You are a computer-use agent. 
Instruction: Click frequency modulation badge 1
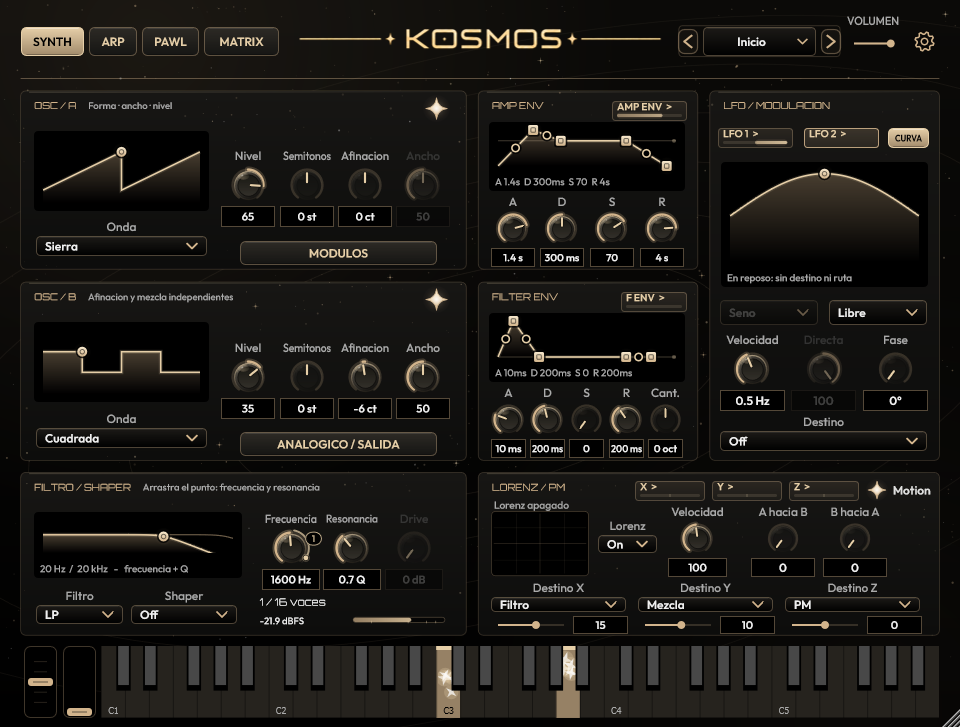(313, 538)
